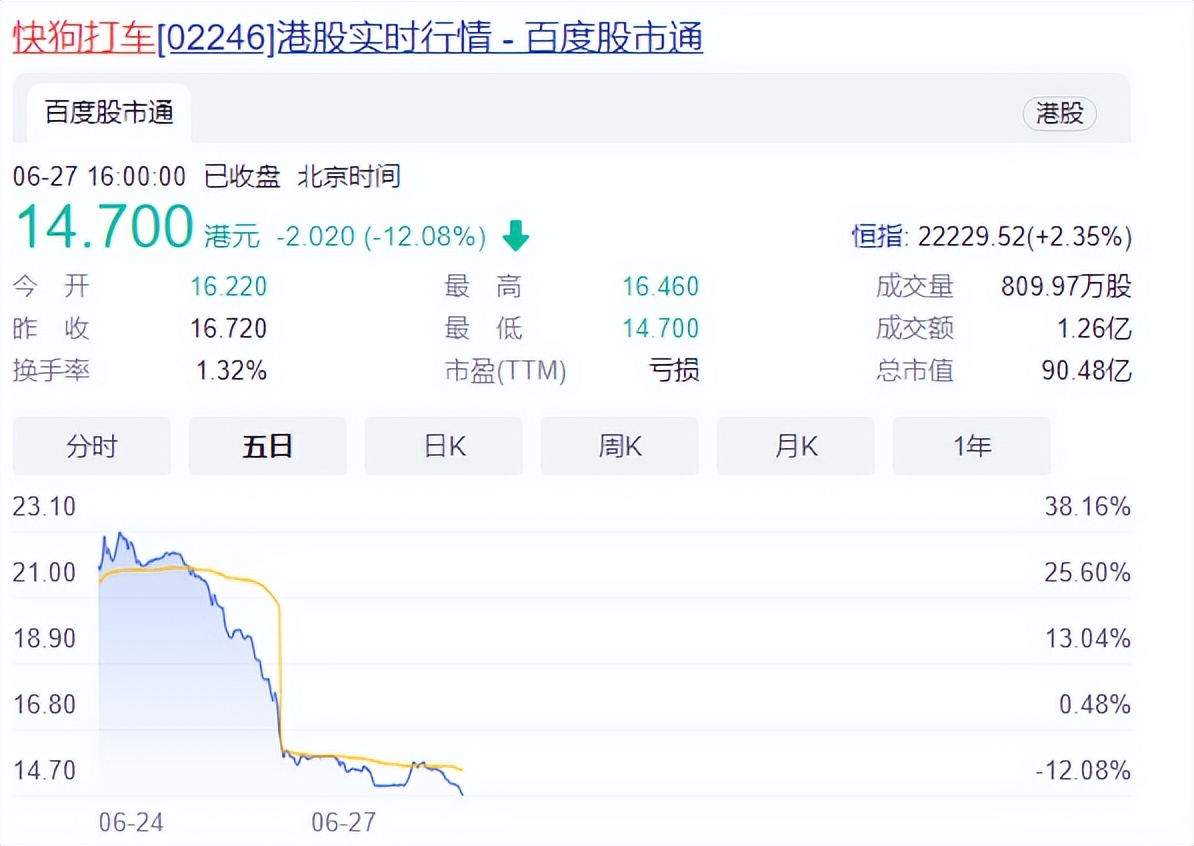Click the 06-24 date label on chart axis
1194x846 pixels.
click(131, 822)
